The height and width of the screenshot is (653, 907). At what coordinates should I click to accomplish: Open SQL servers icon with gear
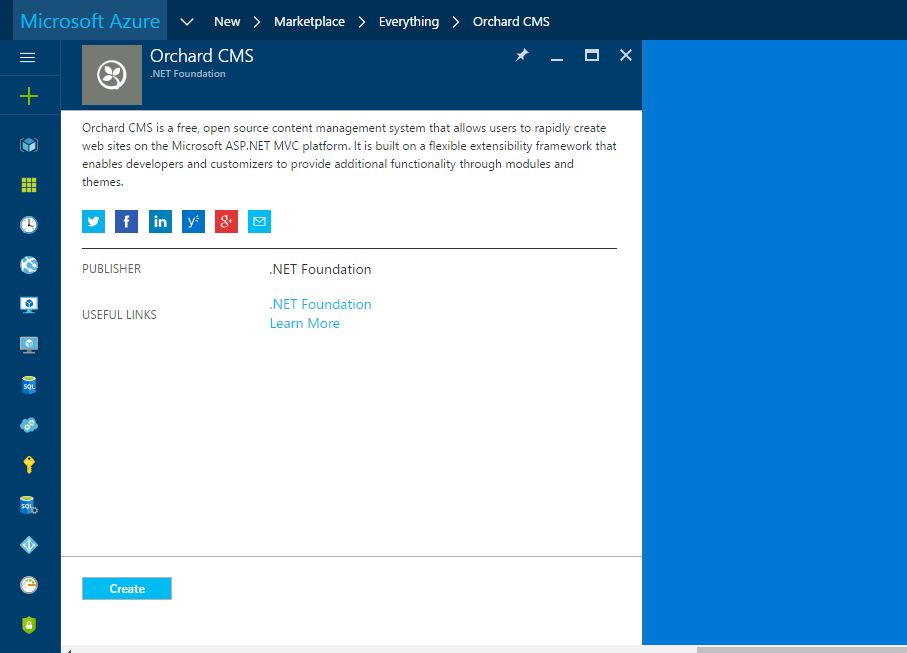click(x=29, y=505)
